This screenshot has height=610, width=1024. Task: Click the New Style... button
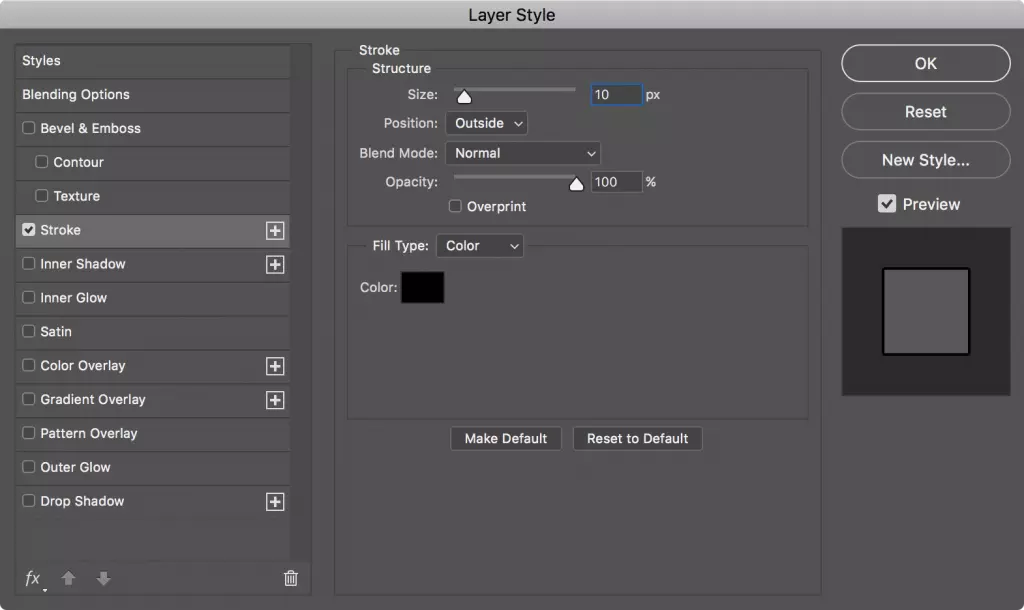925,160
